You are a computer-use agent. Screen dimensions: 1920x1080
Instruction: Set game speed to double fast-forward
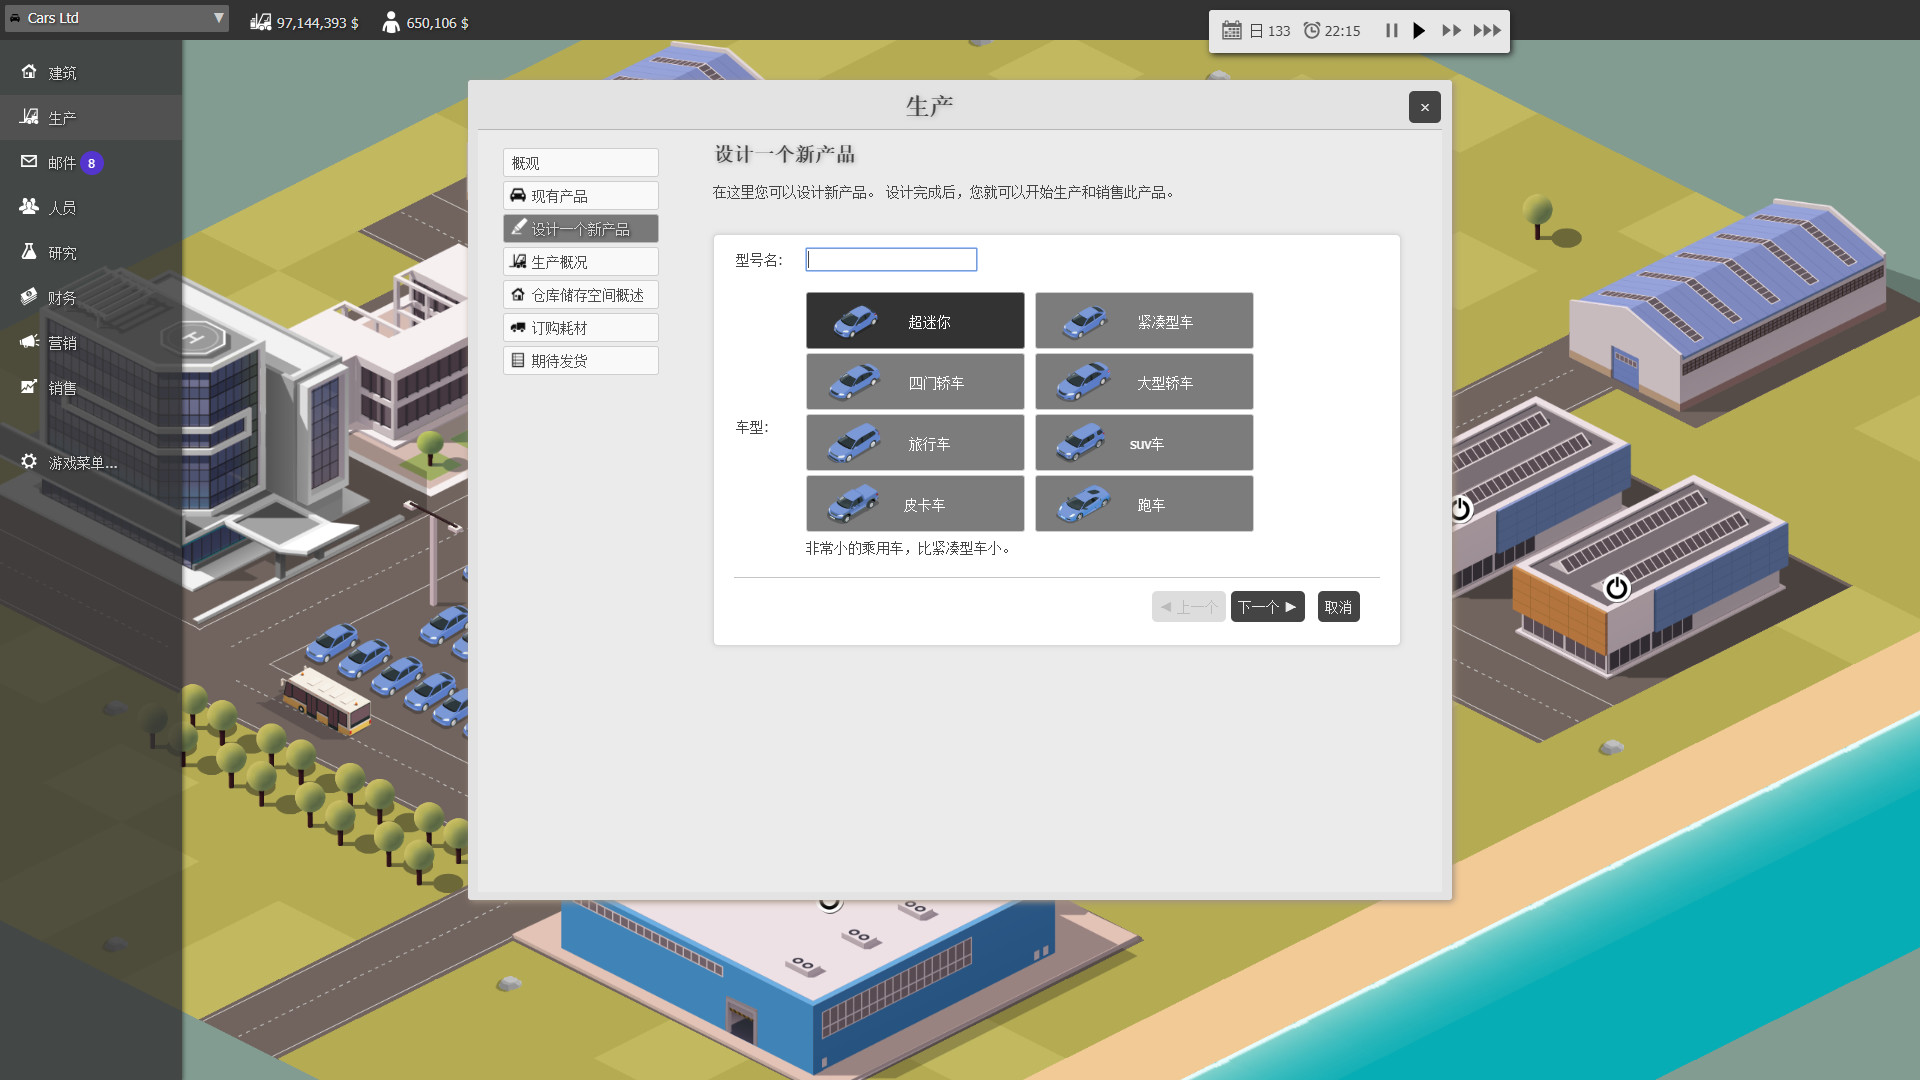(x=1451, y=31)
